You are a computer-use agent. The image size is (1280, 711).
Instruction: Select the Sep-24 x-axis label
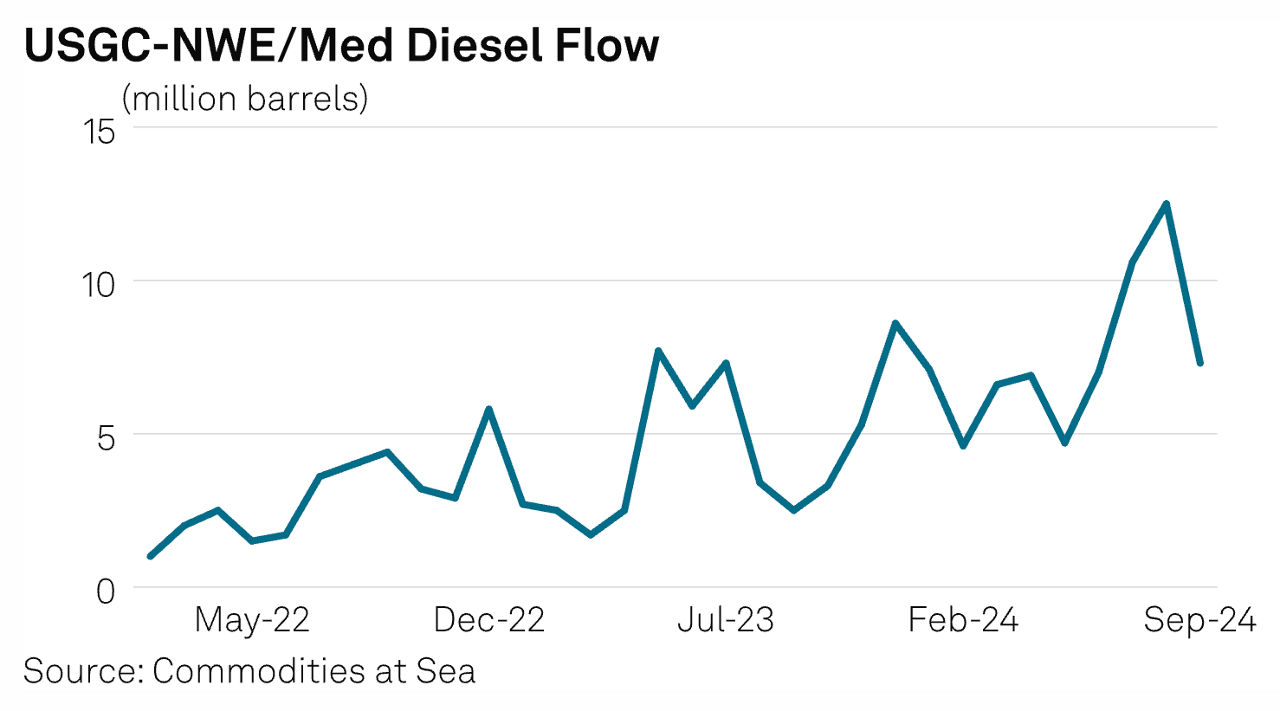tap(1199, 621)
